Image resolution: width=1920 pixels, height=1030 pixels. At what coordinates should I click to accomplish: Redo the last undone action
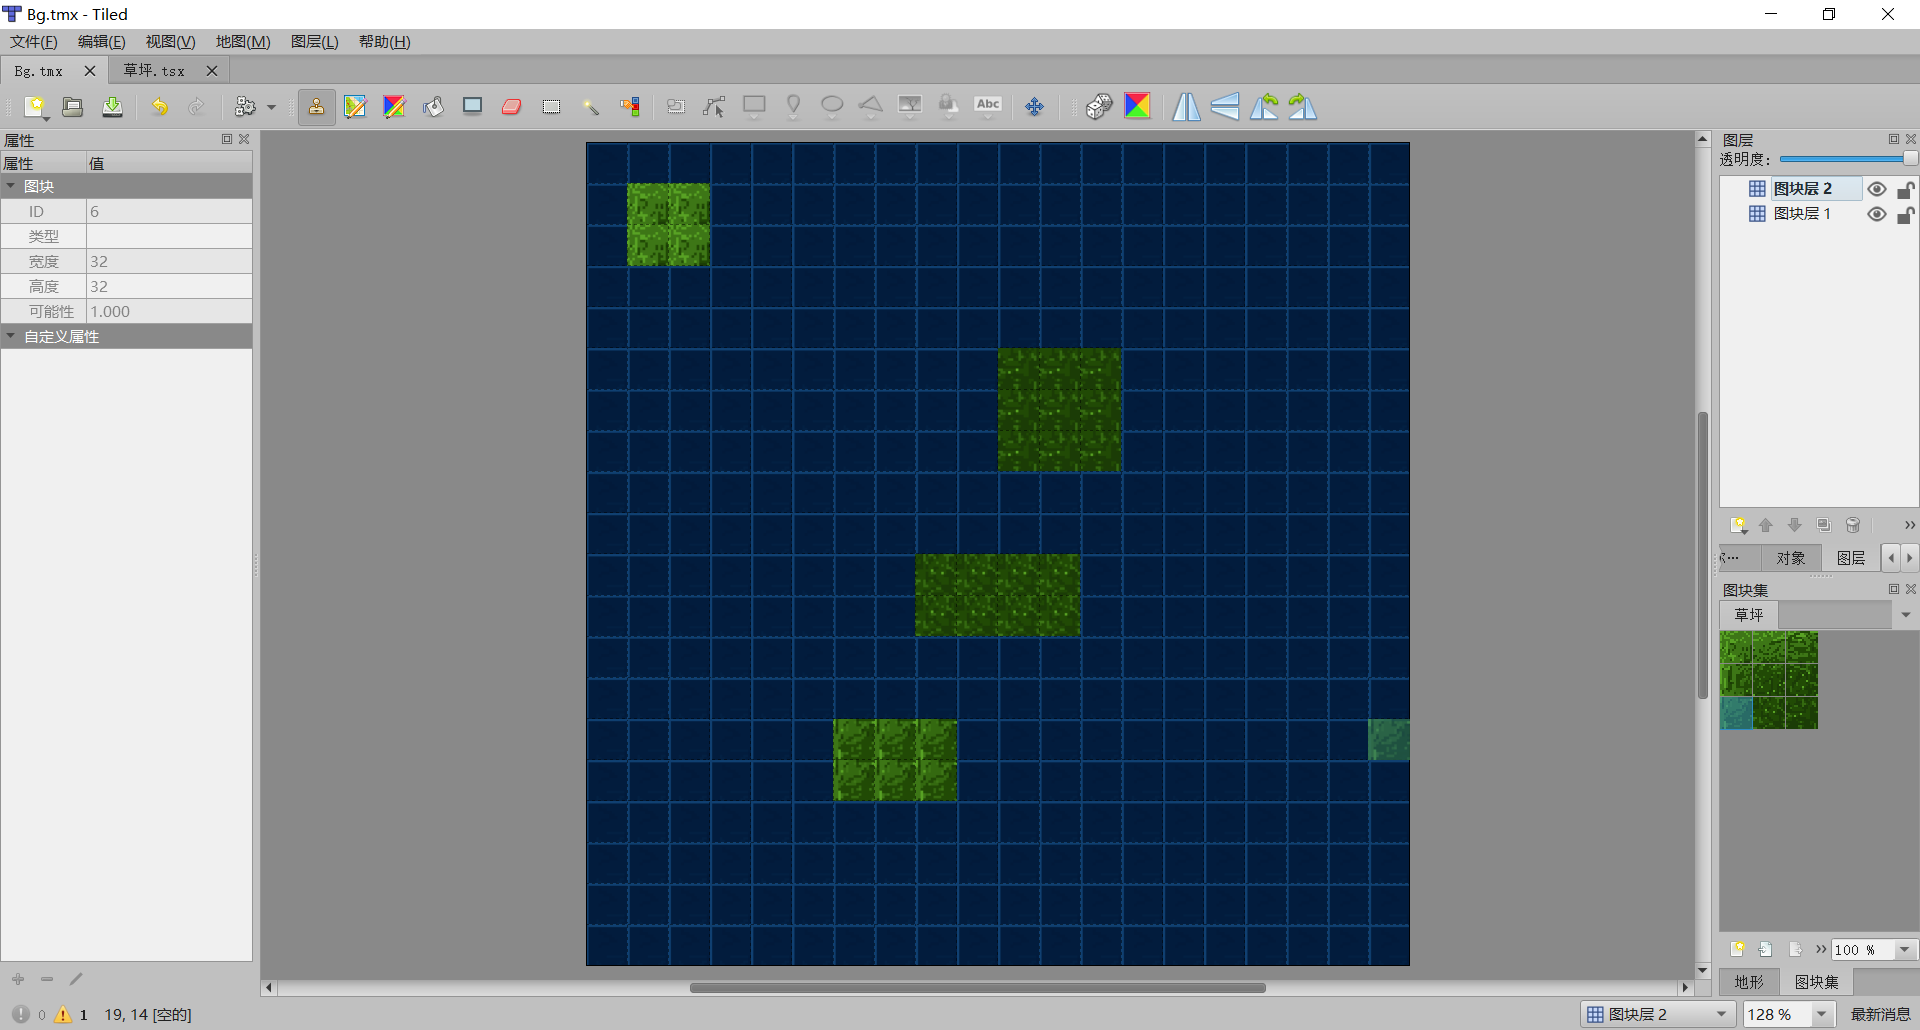coord(197,107)
